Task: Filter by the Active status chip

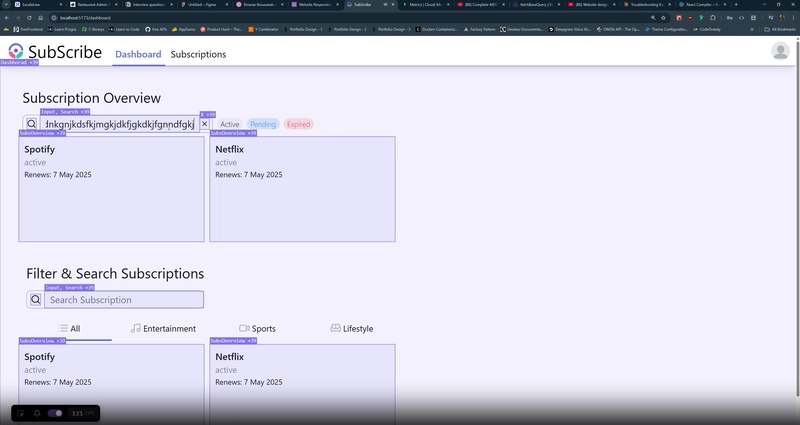Action: click(230, 124)
